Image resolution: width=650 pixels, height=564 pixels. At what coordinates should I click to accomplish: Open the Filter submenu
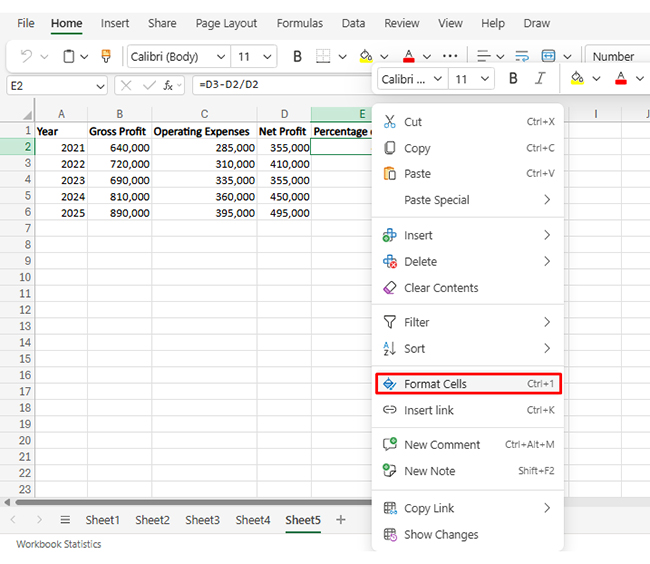tap(469, 322)
